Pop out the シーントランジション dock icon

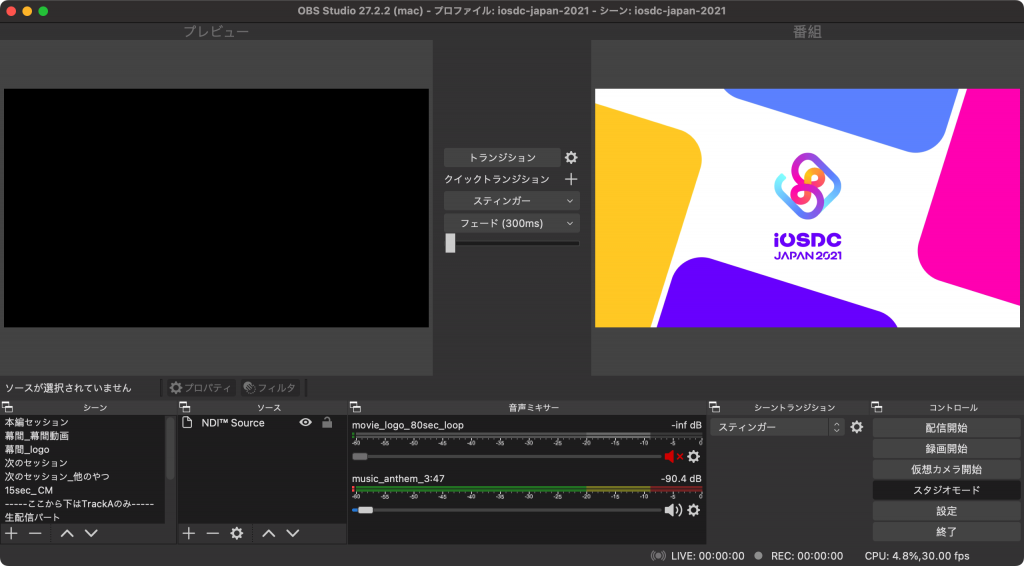tap(714, 407)
